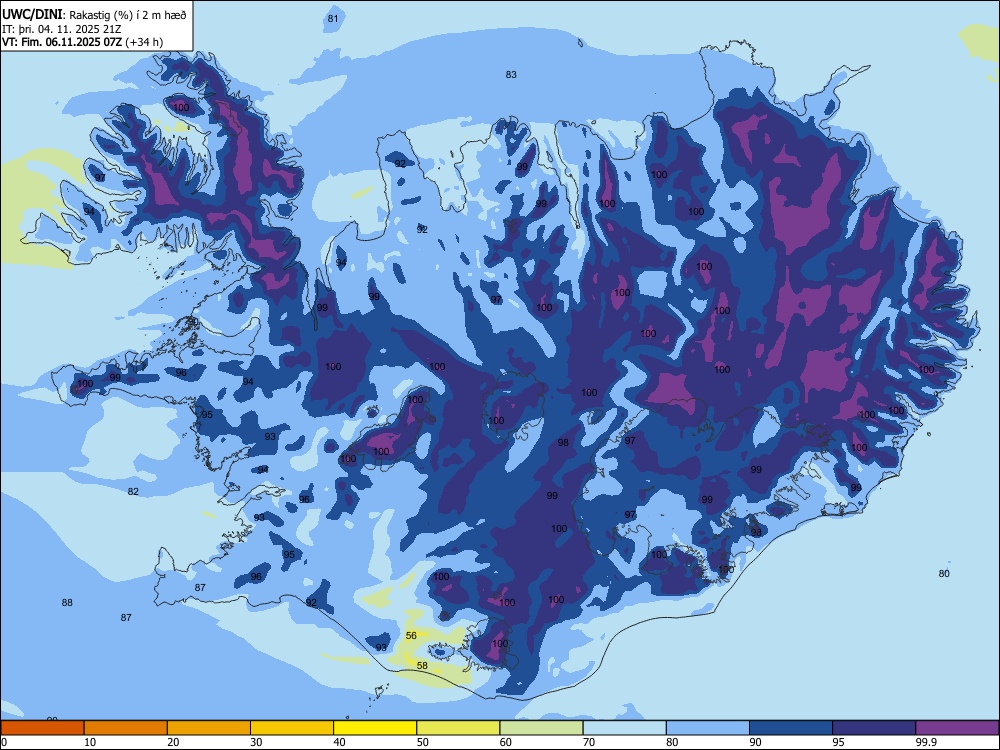This screenshot has width=1000, height=750.
Task: Click the amber 20–30 legend swatch
Action: (209, 728)
